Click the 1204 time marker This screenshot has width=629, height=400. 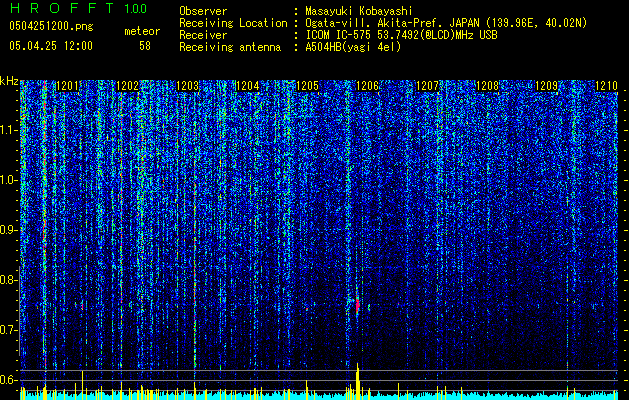[248, 86]
